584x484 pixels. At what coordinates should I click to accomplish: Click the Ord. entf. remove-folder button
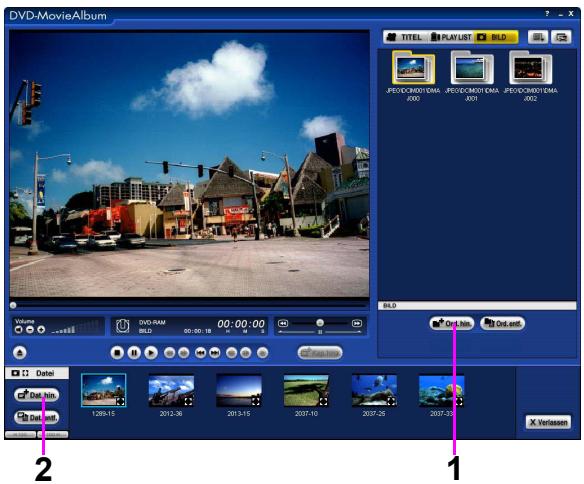pos(502,323)
